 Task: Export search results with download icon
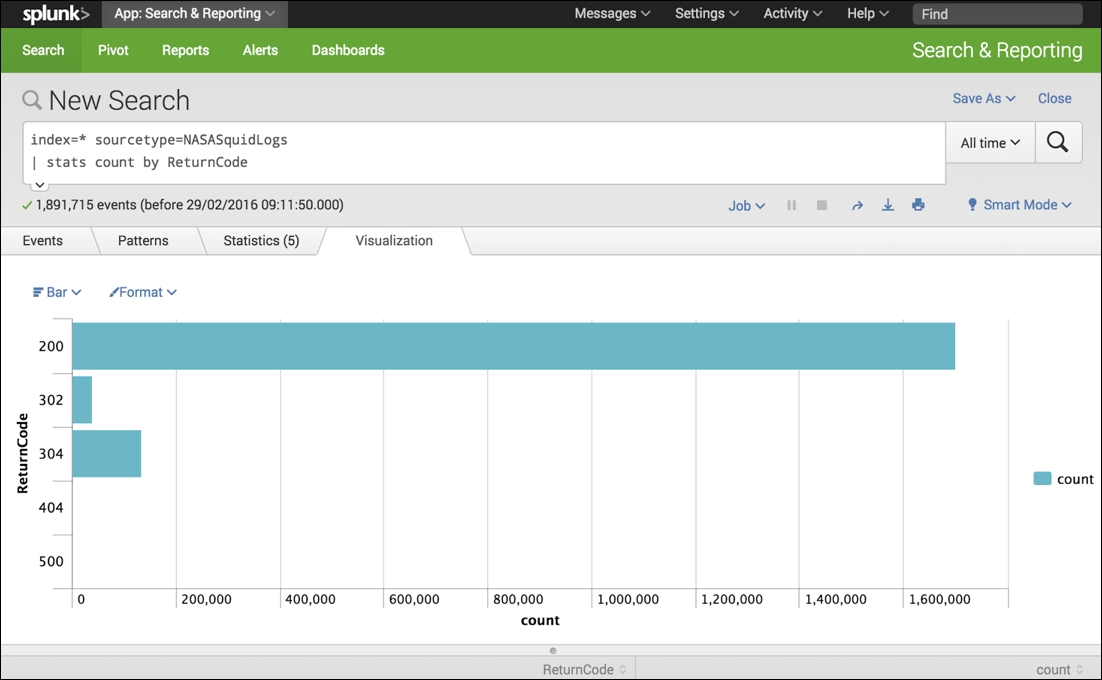click(888, 204)
